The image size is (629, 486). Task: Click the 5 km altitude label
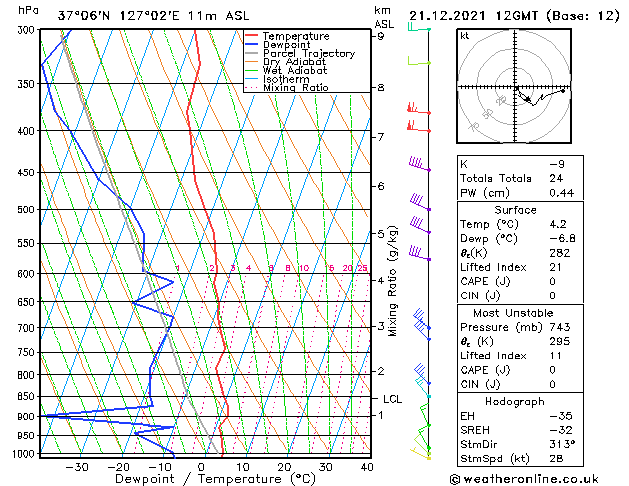381,233
